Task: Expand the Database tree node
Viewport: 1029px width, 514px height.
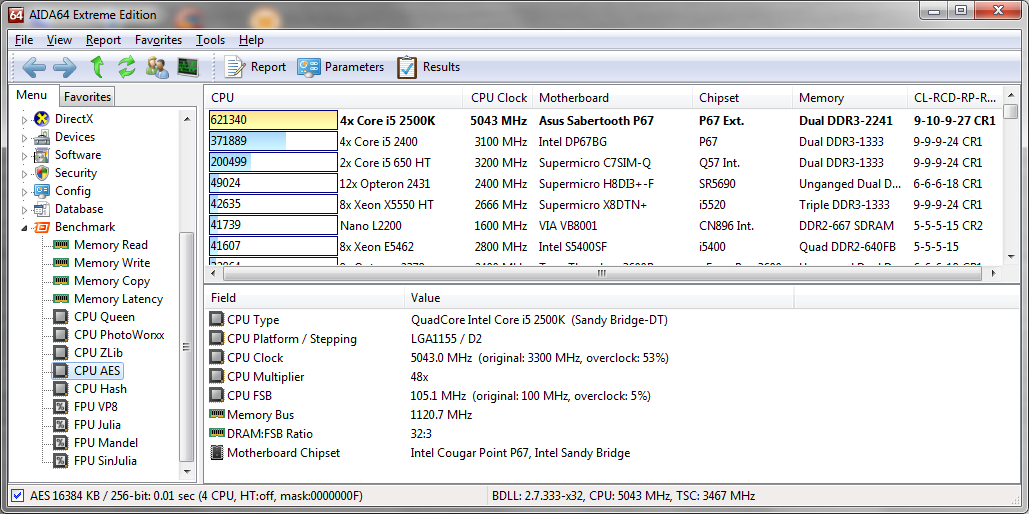Action: (x=25, y=210)
